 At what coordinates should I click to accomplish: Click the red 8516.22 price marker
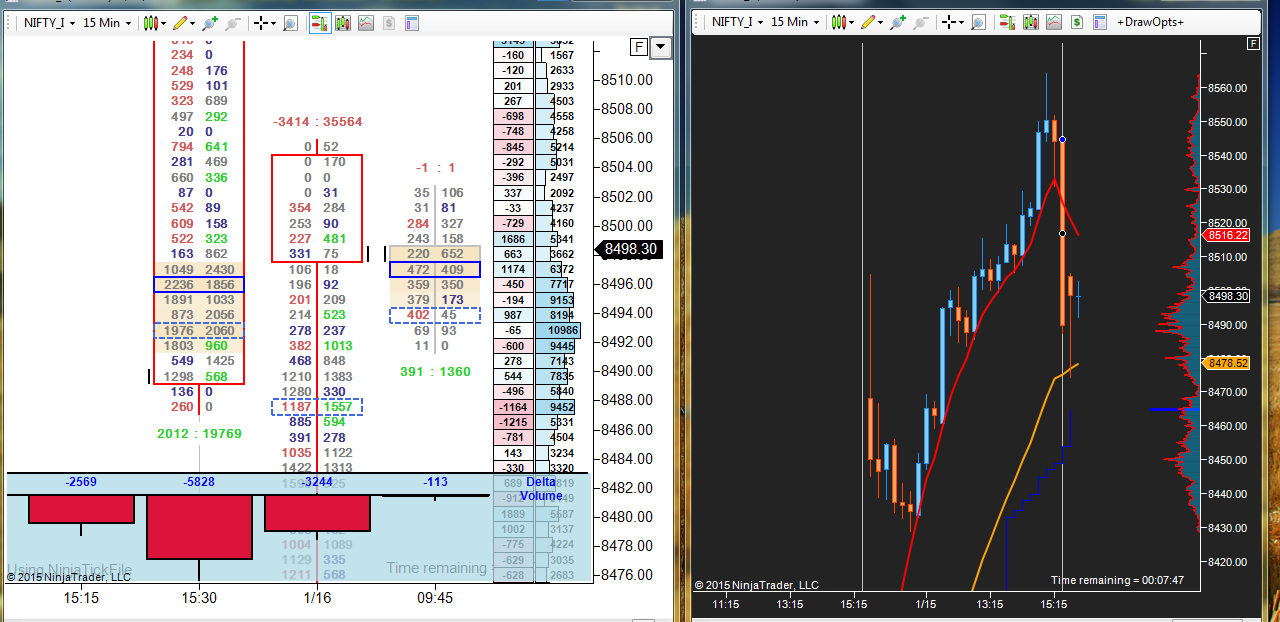[x=1228, y=235]
